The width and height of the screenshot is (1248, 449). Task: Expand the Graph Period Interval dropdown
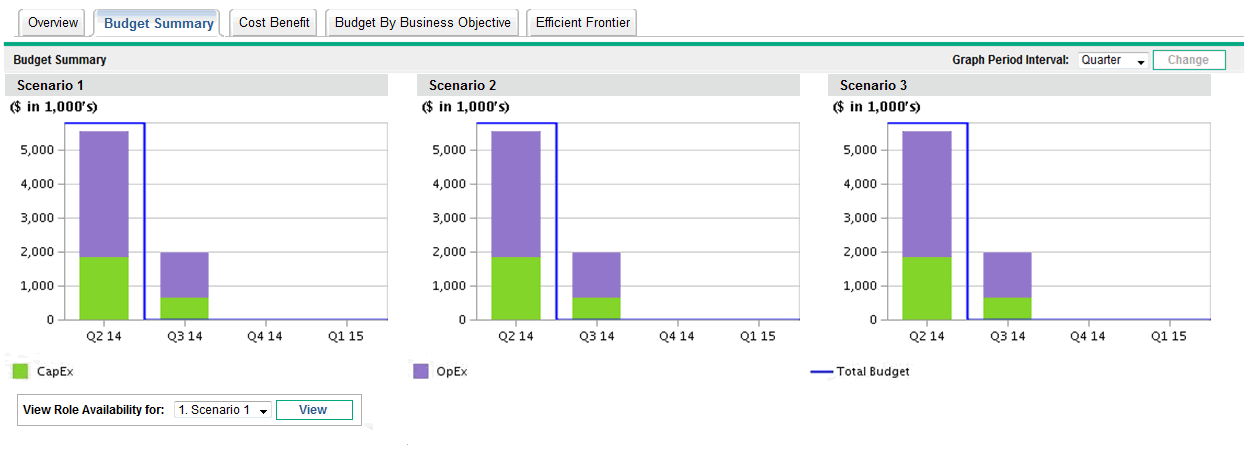click(x=1113, y=60)
